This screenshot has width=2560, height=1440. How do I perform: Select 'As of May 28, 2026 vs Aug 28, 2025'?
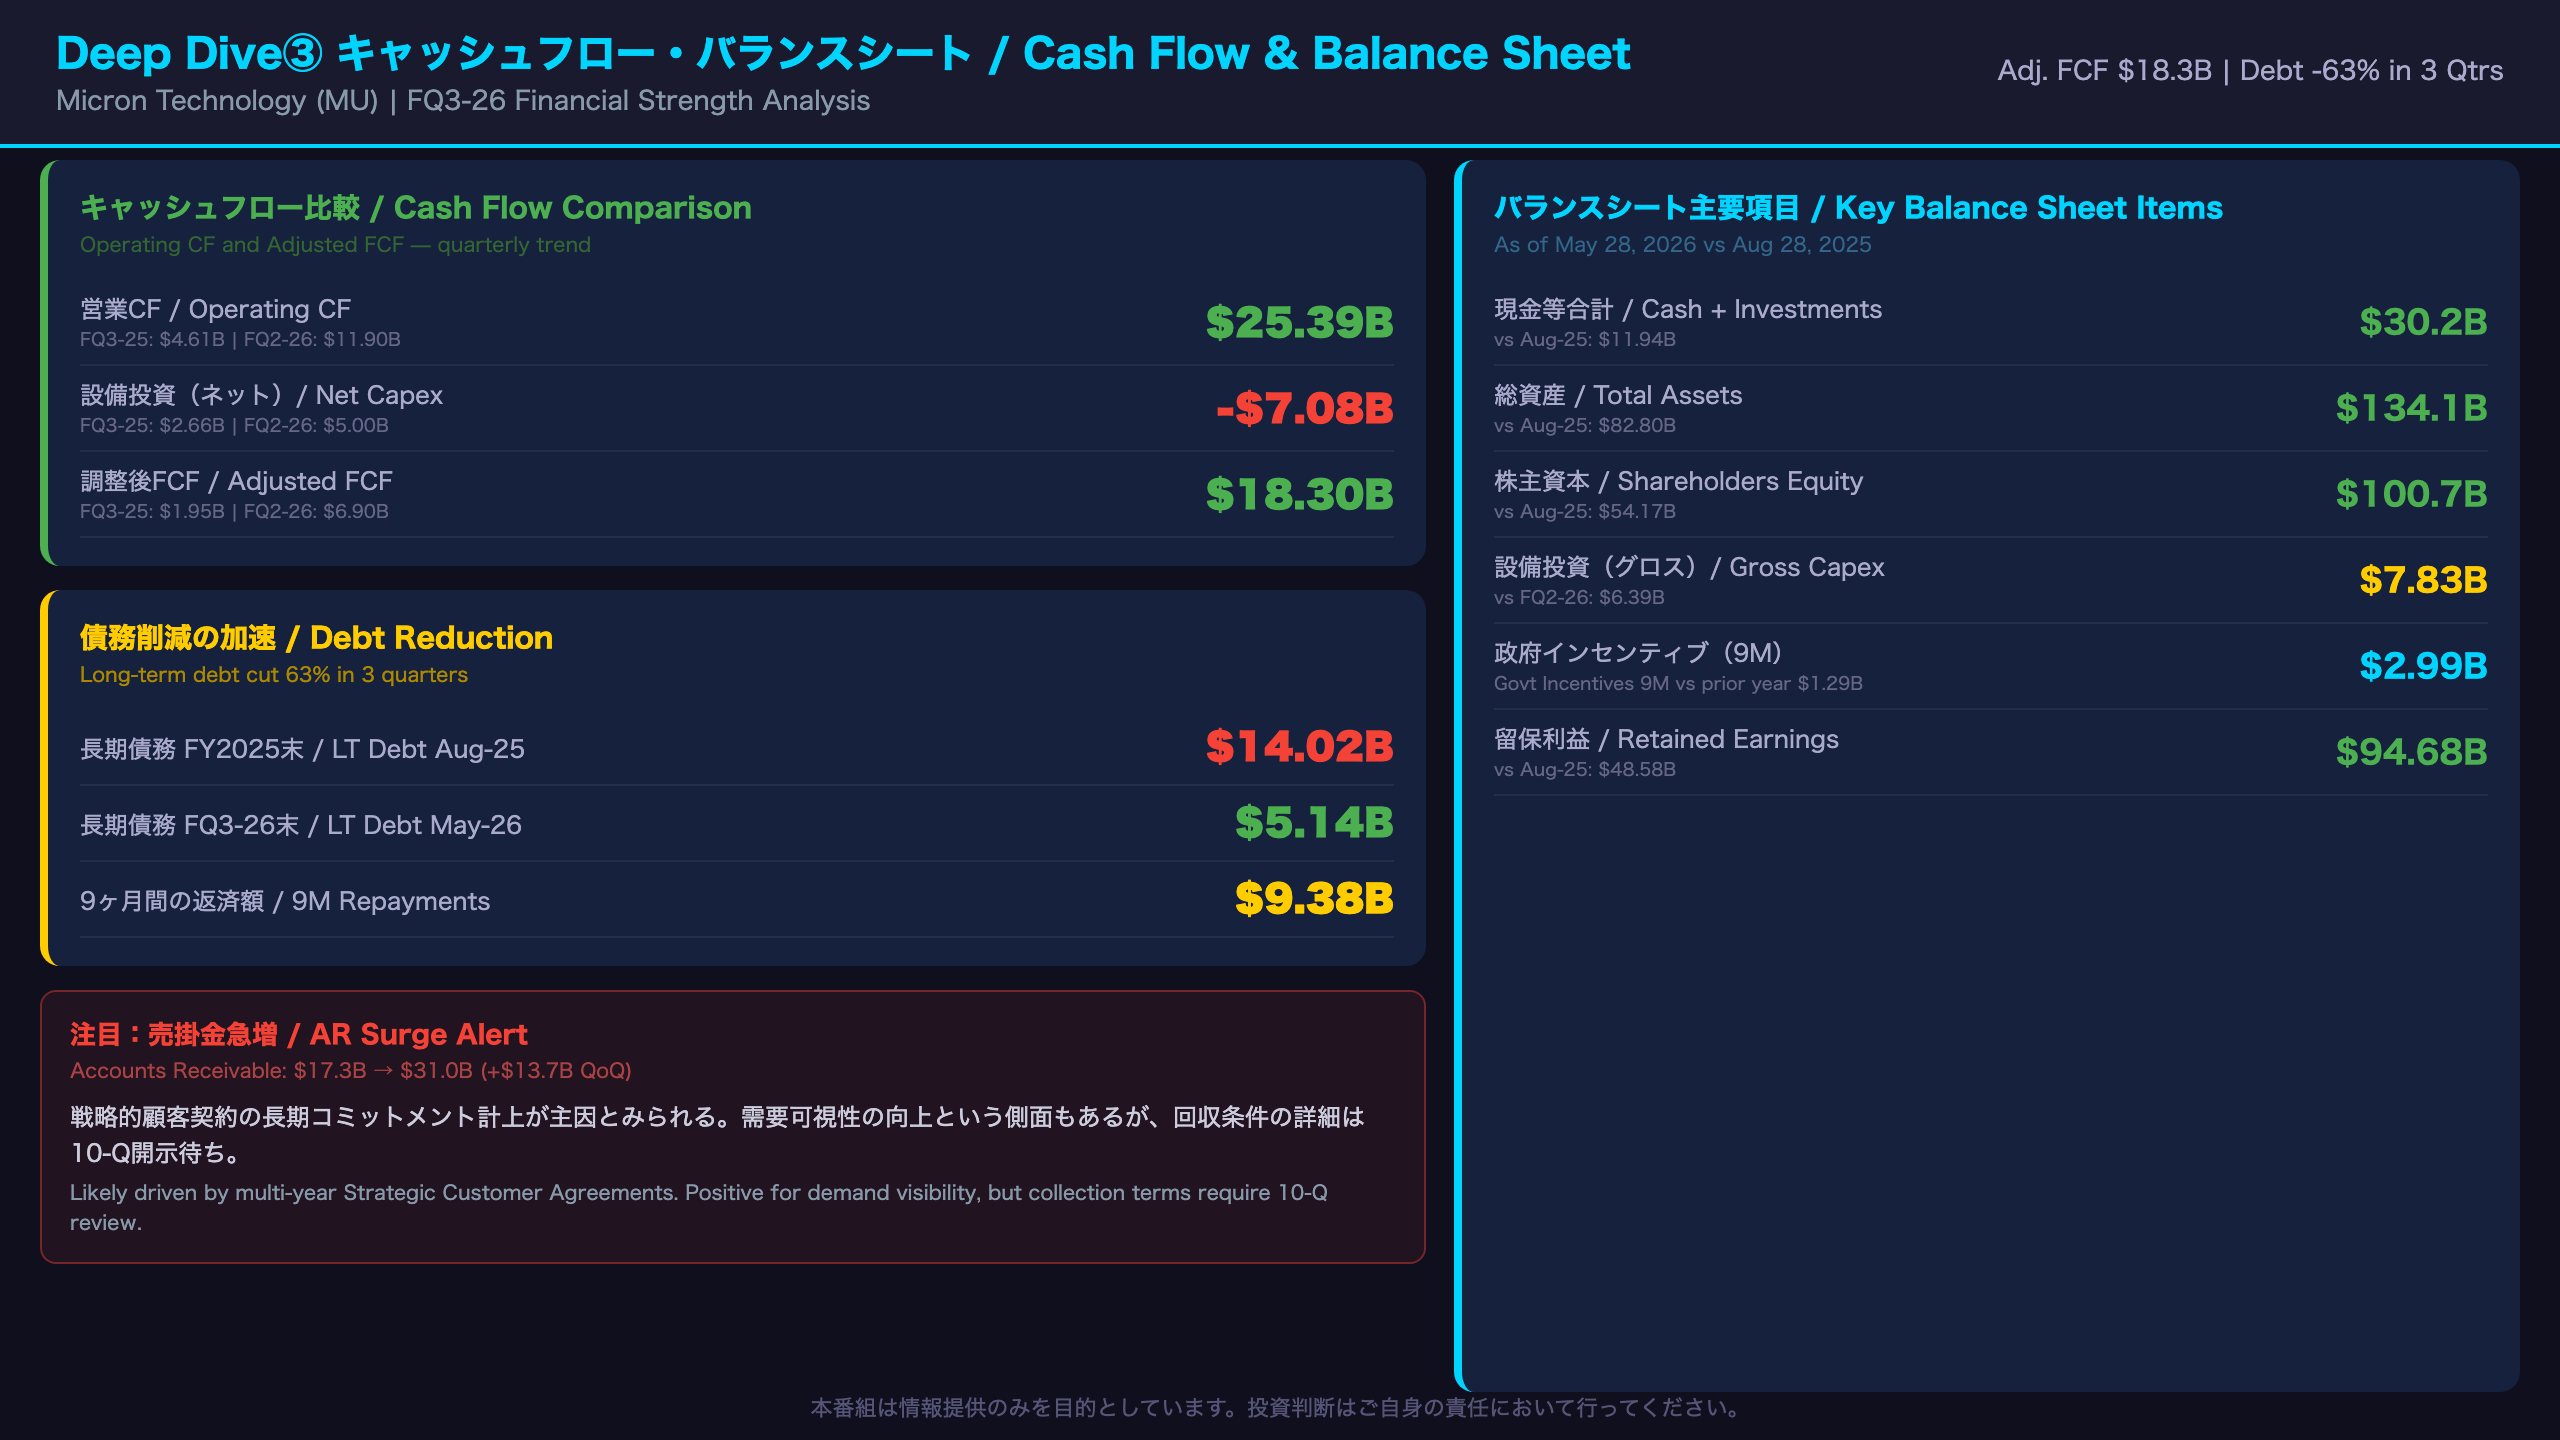[1682, 245]
